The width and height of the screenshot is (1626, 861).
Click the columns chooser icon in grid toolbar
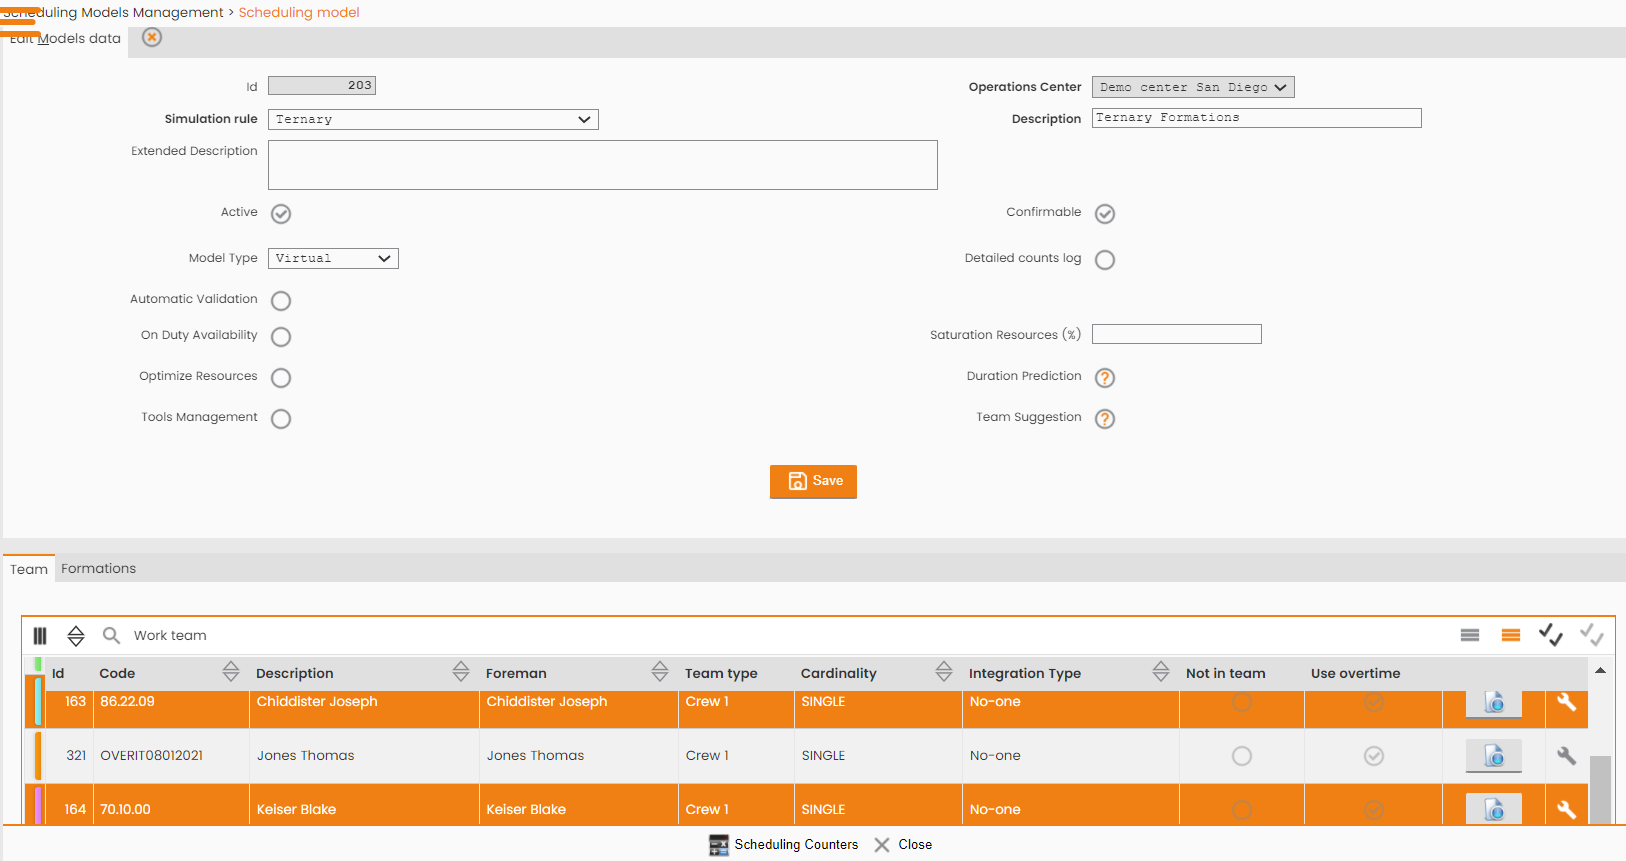click(x=40, y=636)
